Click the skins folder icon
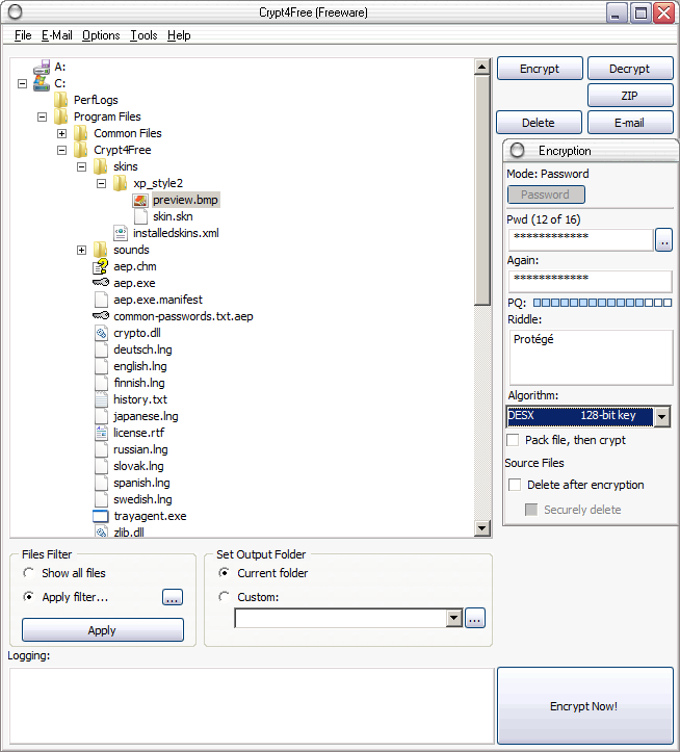680x752 pixels. pos(101,166)
